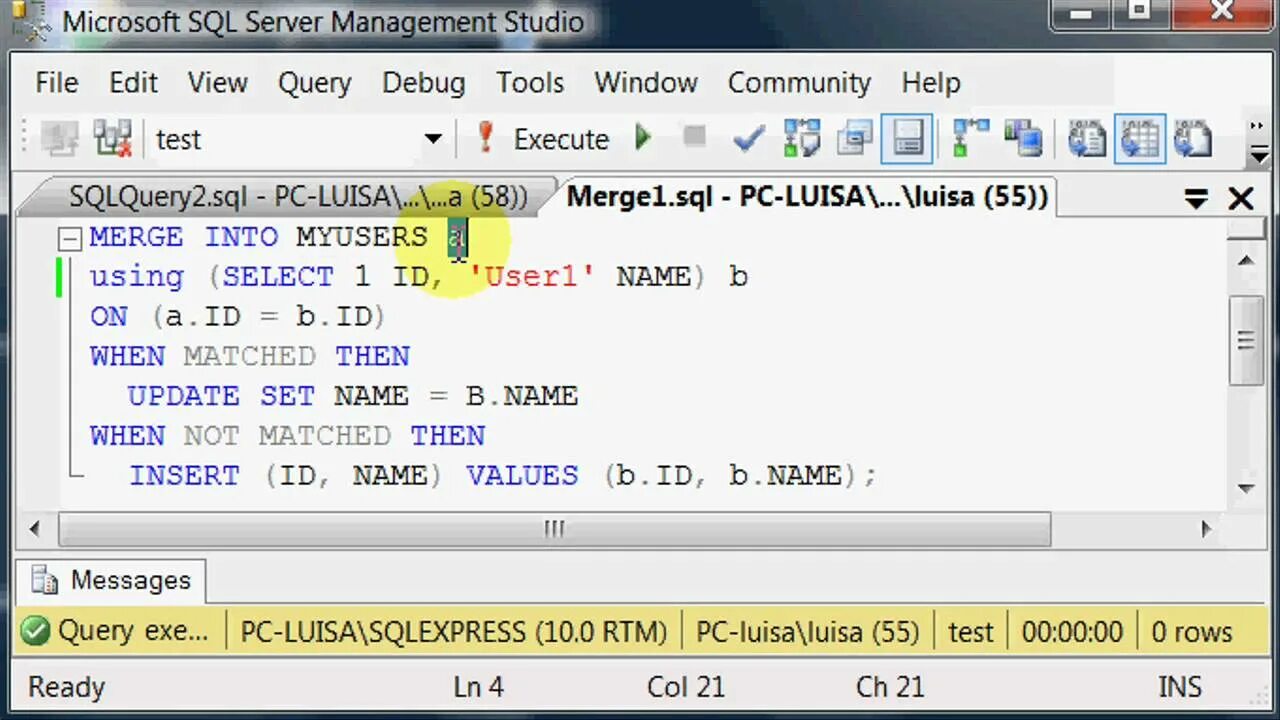
Task: Click the red exclamation Execute icon
Action: click(x=486, y=138)
